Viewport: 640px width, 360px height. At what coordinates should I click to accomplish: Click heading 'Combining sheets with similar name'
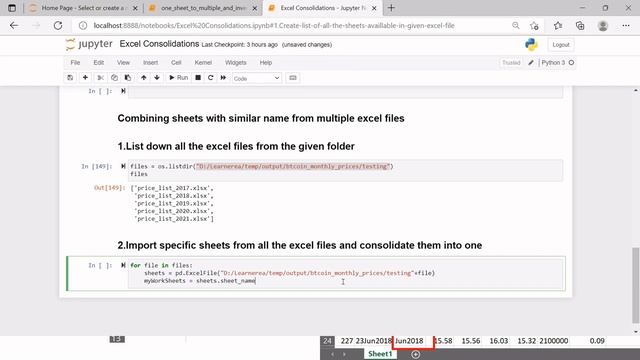(261, 118)
